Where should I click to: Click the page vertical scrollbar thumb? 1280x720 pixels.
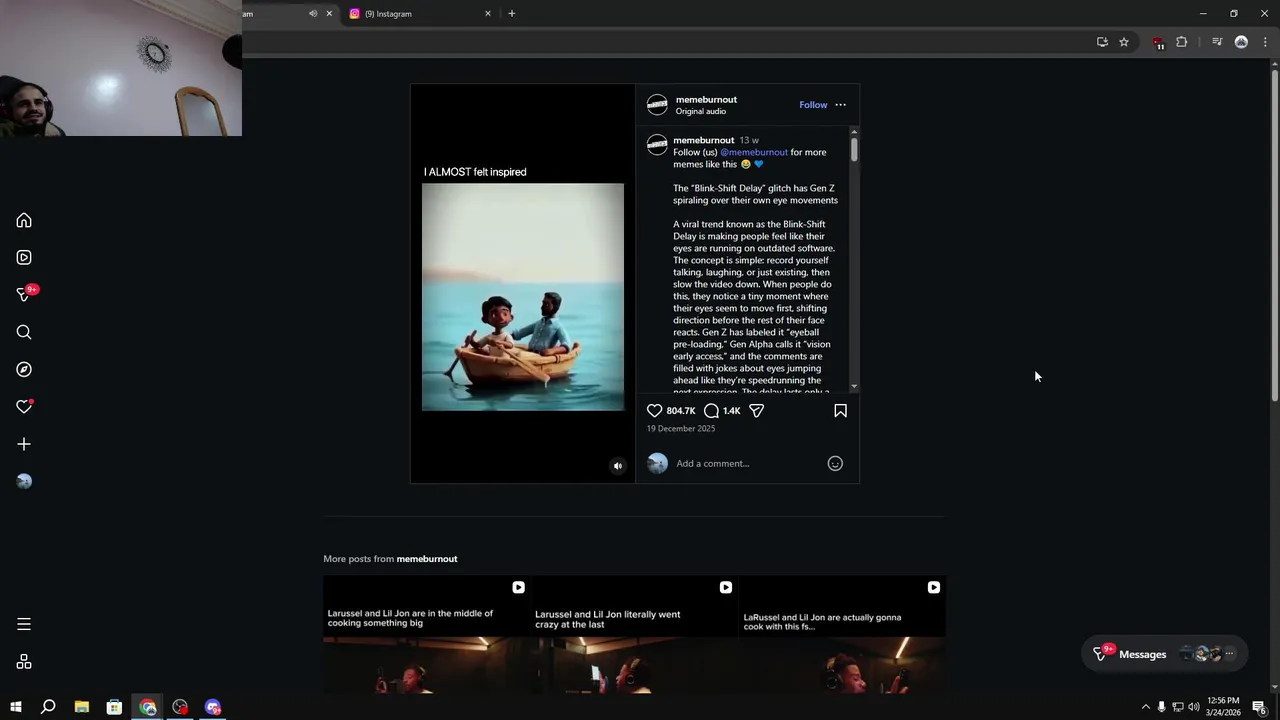click(x=1274, y=235)
